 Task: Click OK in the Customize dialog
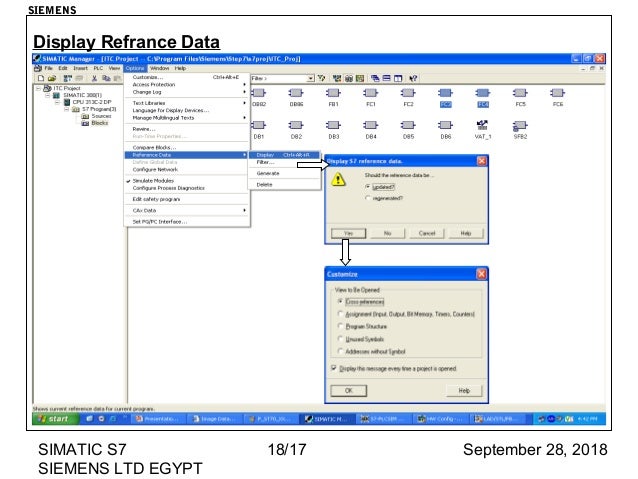tap(349, 391)
